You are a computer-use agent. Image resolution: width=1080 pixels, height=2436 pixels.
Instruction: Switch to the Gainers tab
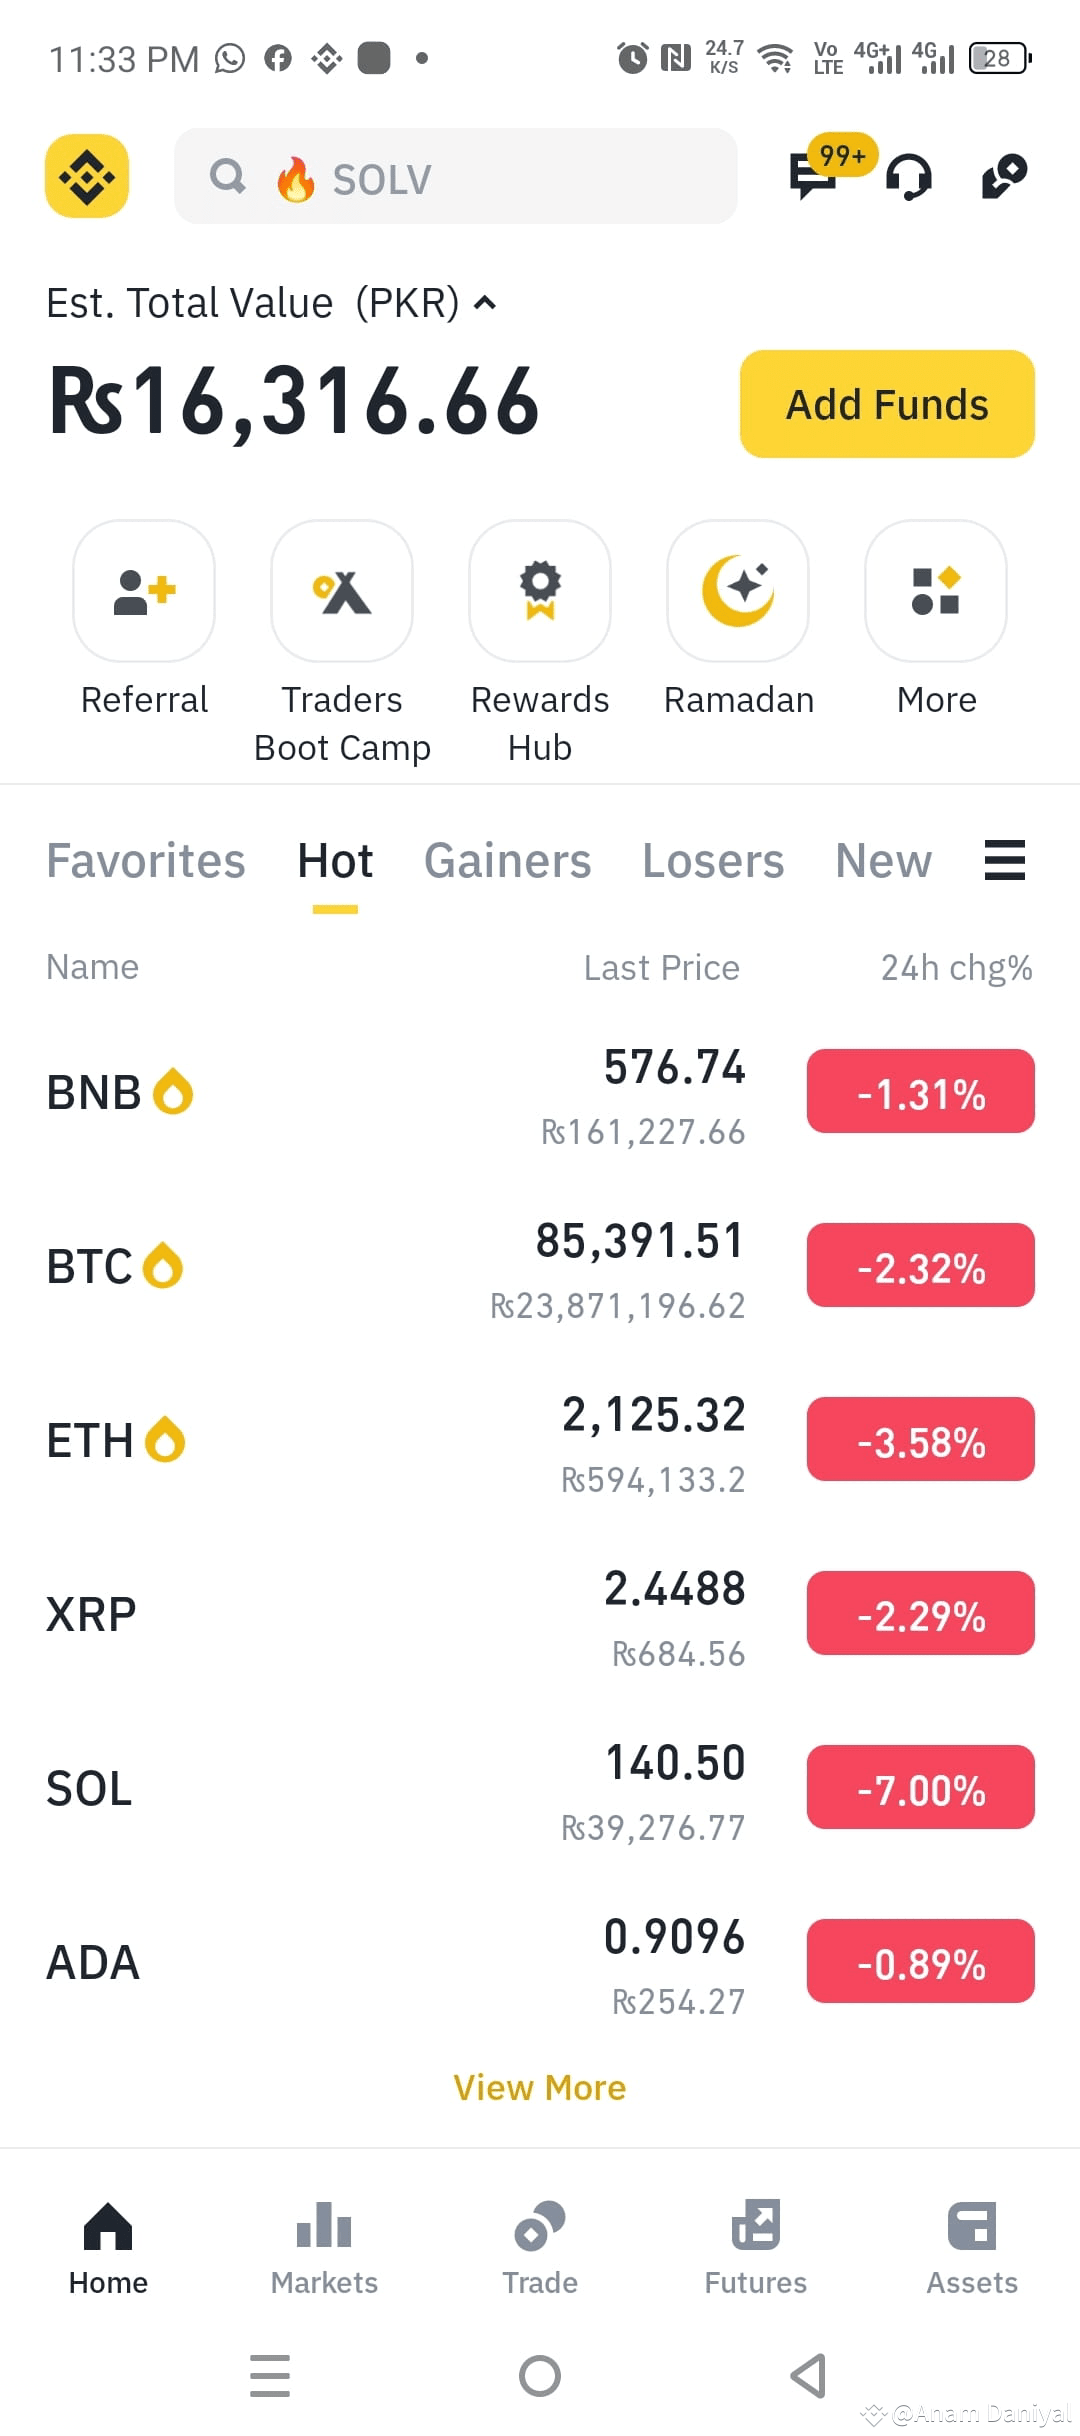coord(508,861)
